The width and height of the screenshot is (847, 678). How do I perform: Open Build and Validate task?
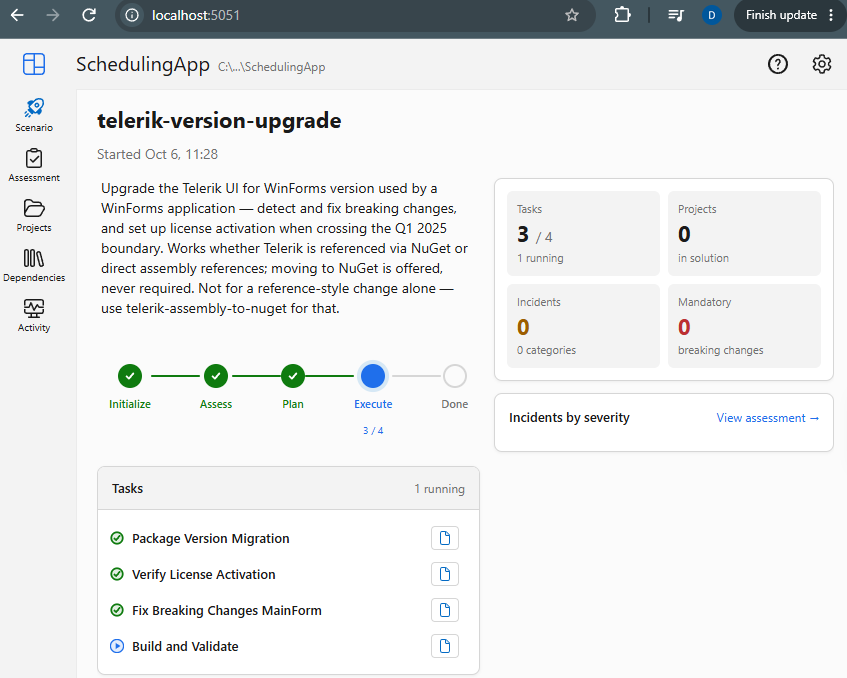point(185,646)
